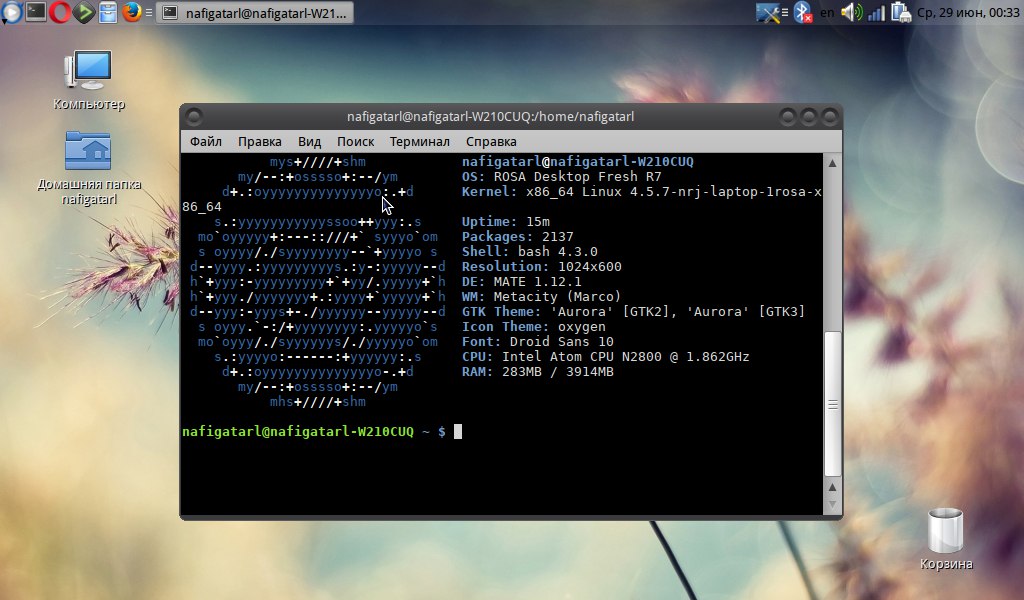Open the Корзина trash desktop icon
The height and width of the screenshot is (600, 1024).
(946, 539)
